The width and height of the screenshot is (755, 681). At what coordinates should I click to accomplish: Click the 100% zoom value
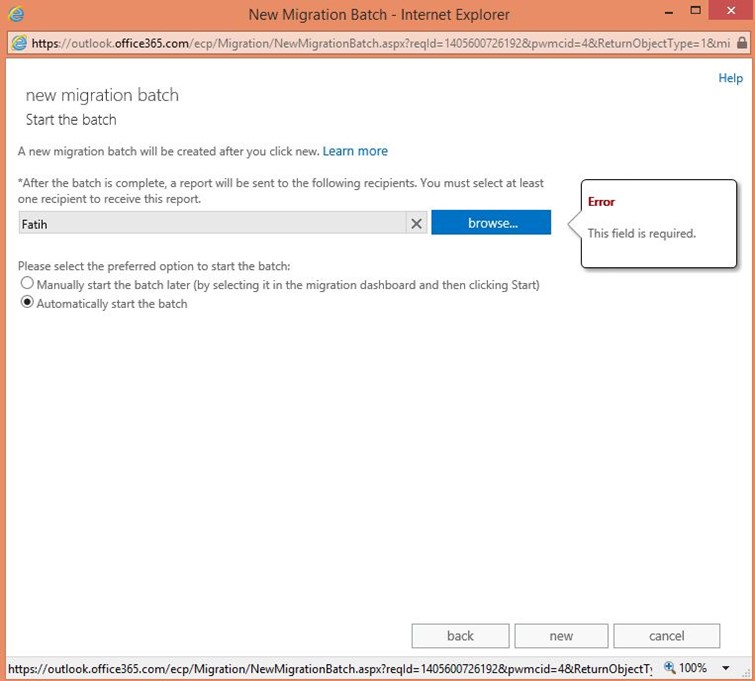pyautogui.click(x=692, y=668)
